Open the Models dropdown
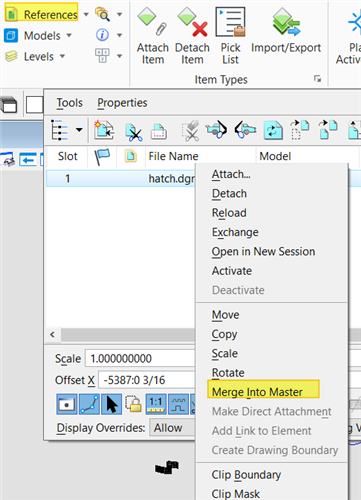361x500 pixels. (x=69, y=35)
